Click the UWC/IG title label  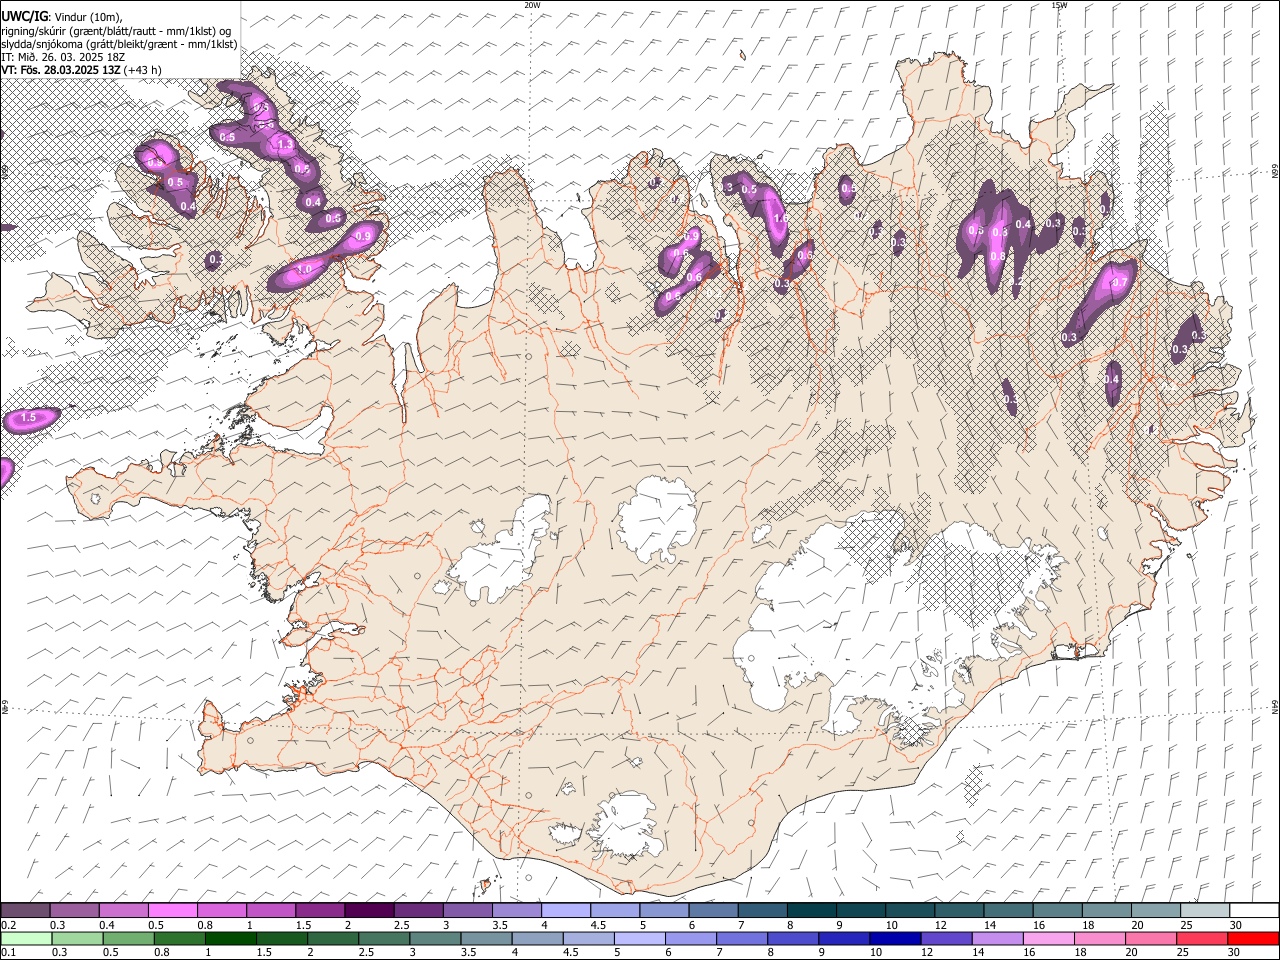23,17
